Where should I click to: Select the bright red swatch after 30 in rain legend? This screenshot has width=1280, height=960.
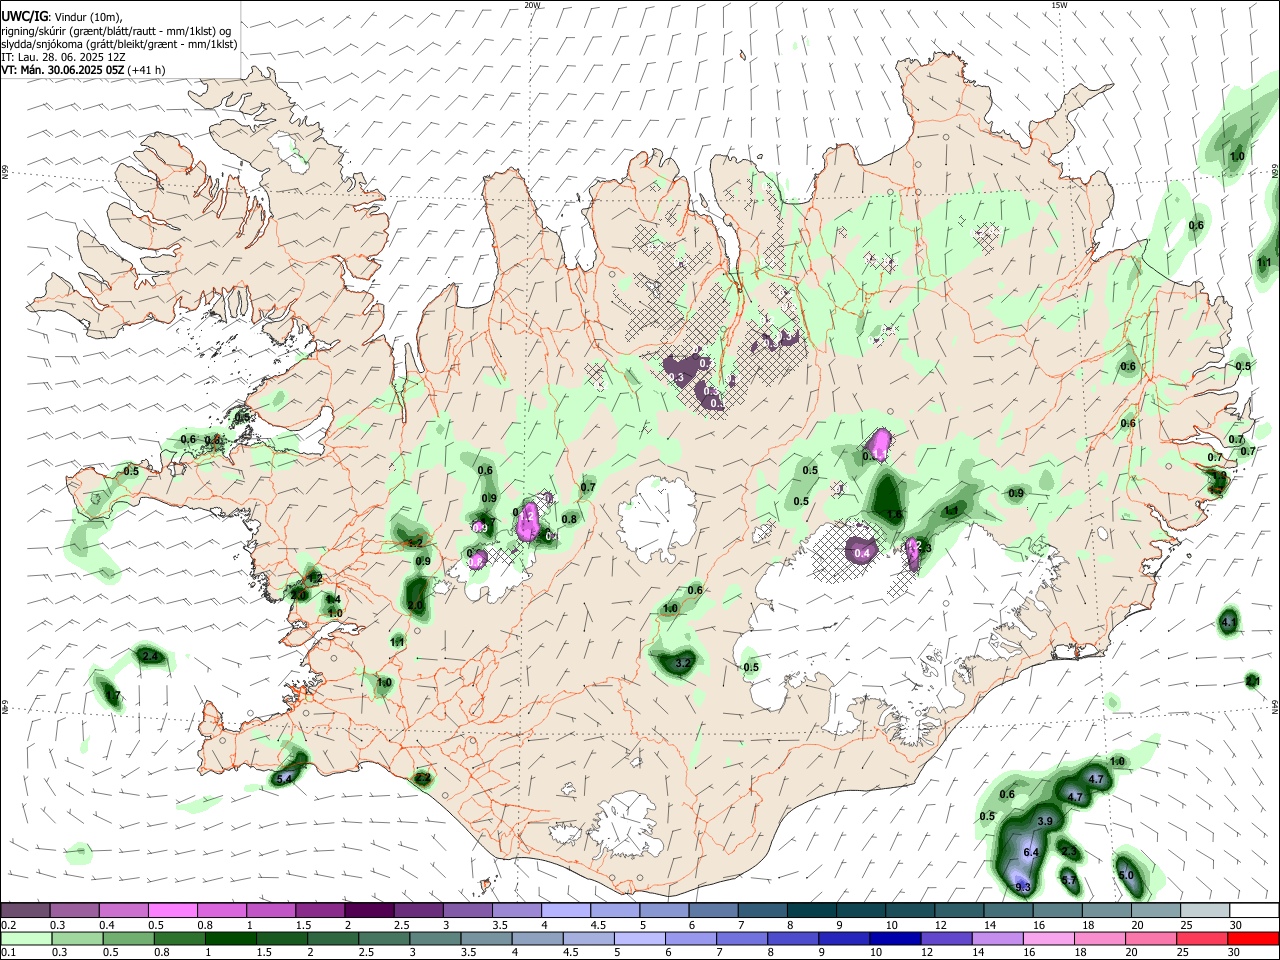pyautogui.click(x=1254, y=938)
